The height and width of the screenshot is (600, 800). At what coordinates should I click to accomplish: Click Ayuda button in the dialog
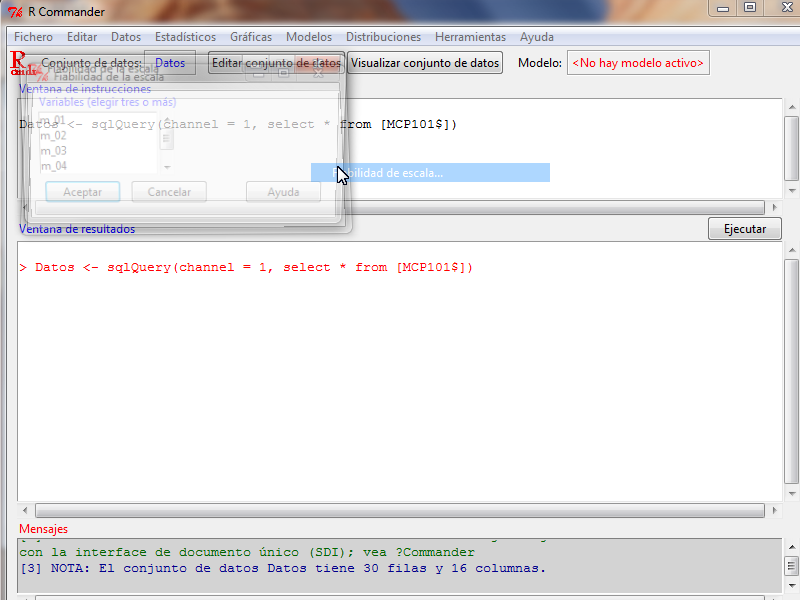[x=283, y=192]
